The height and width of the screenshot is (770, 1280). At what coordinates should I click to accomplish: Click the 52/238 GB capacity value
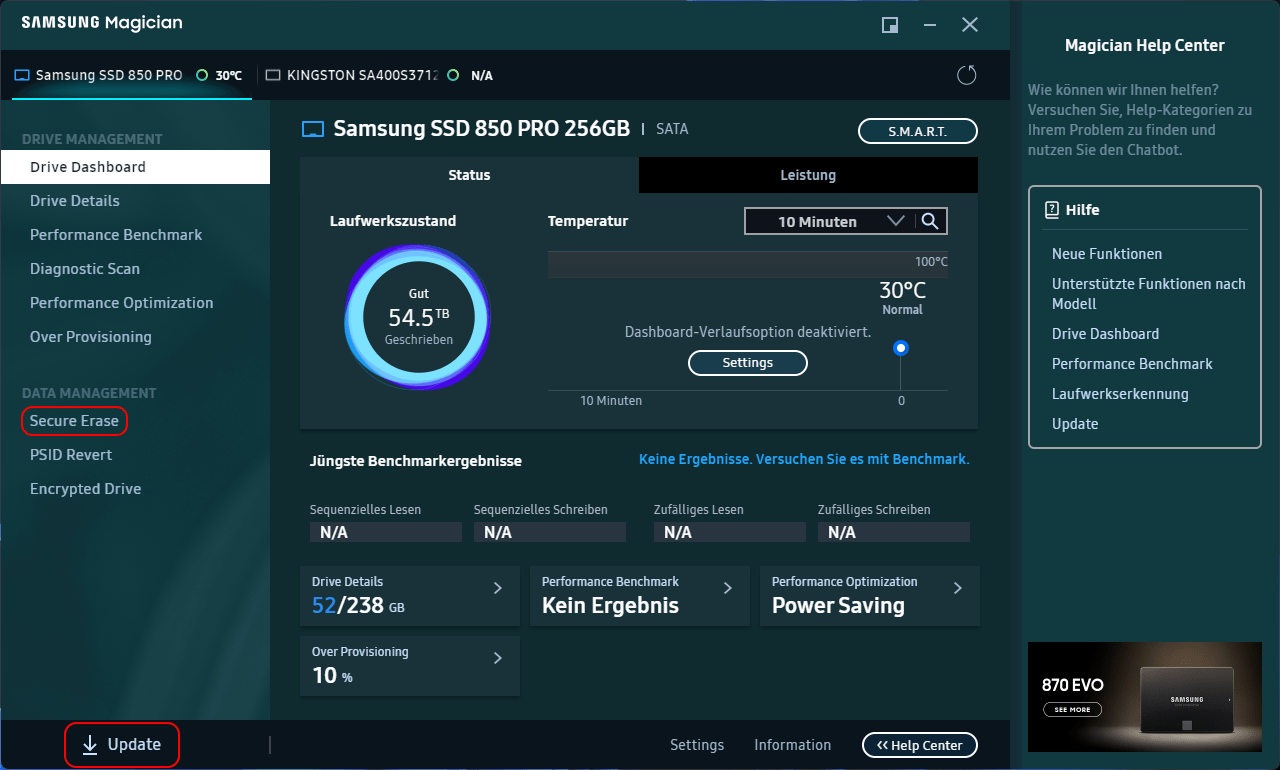tap(358, 605)
